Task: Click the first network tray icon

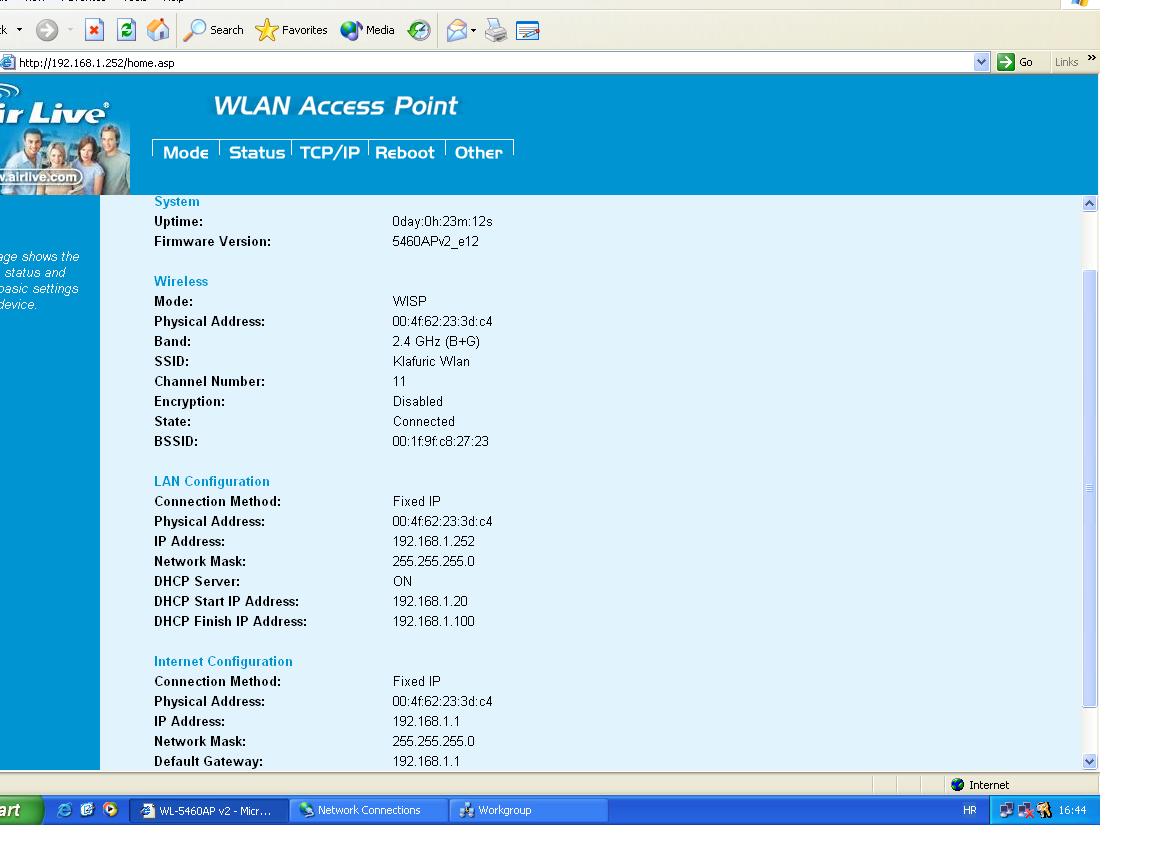Action: (x=1007, y=810)
